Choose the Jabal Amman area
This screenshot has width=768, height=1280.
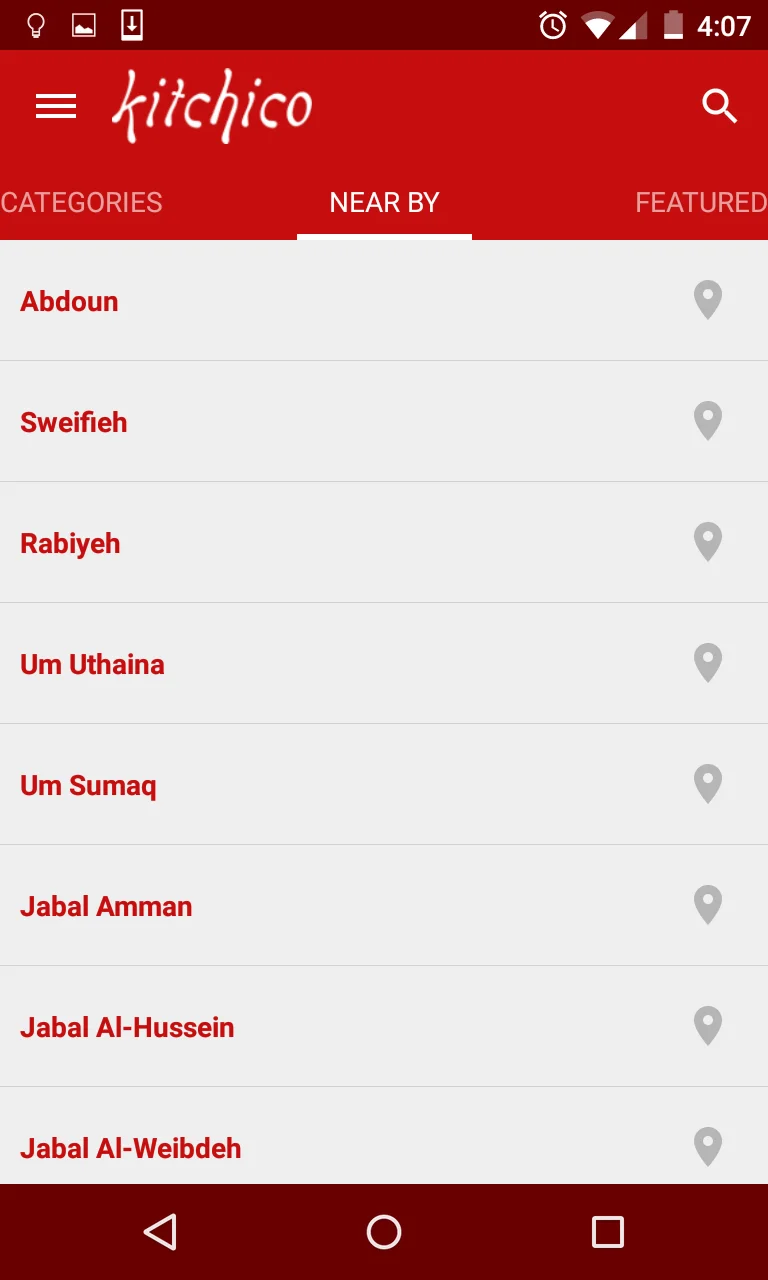pos(384,905)
